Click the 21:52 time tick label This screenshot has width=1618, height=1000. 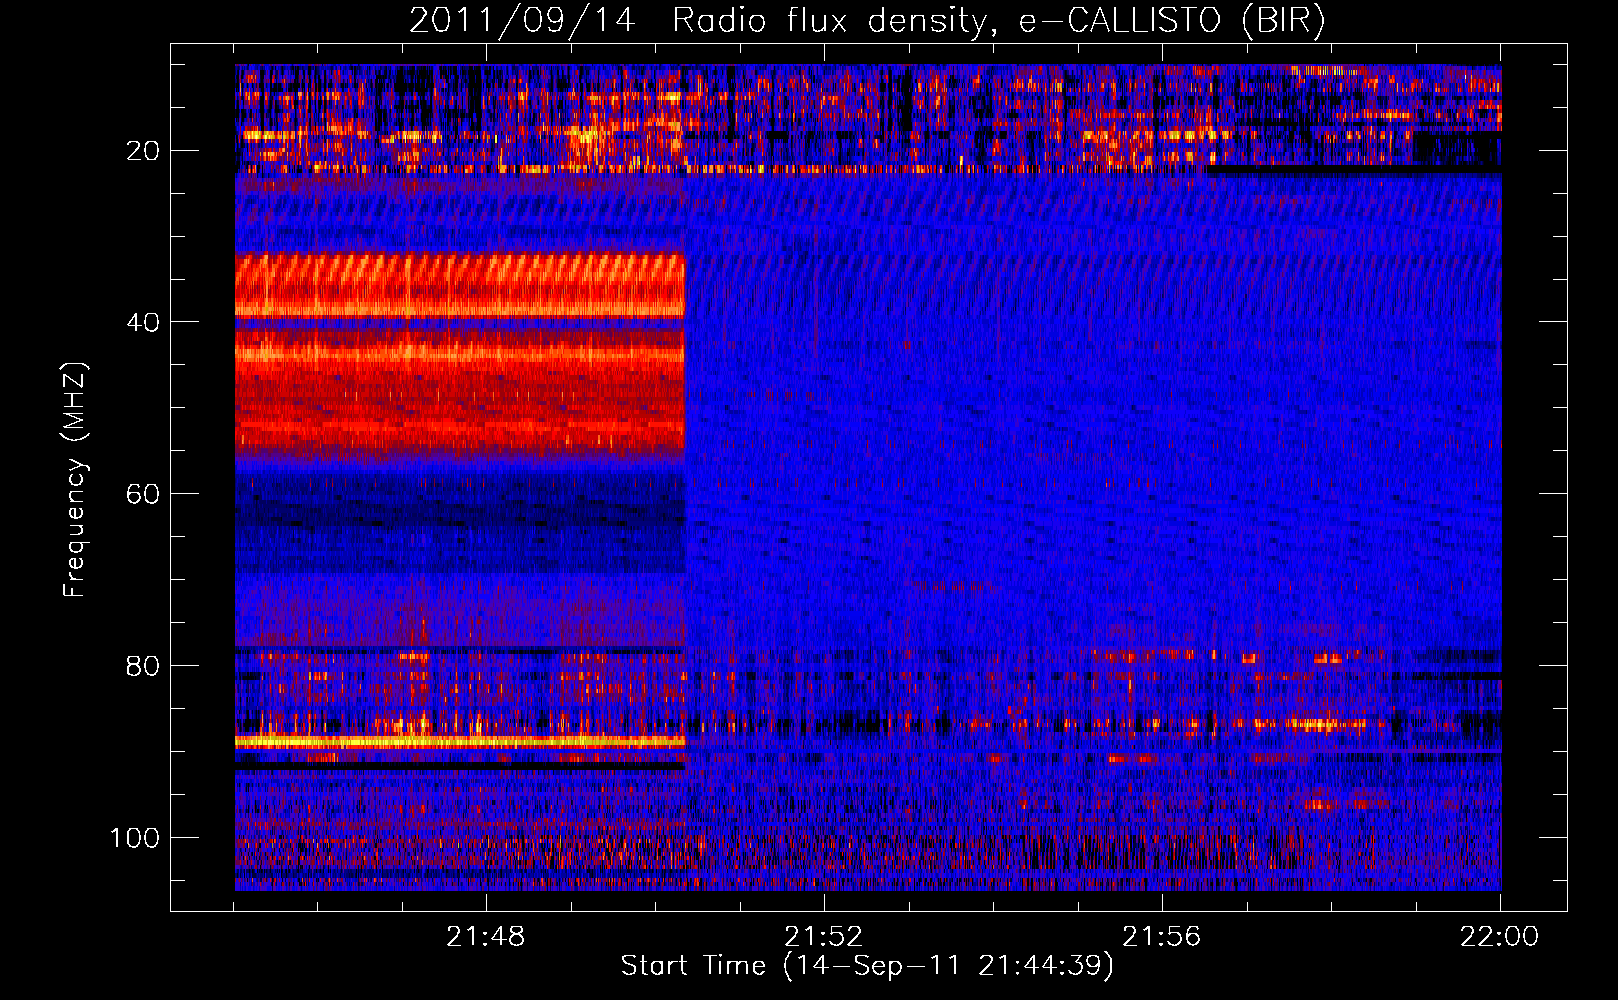pos(823,937)
